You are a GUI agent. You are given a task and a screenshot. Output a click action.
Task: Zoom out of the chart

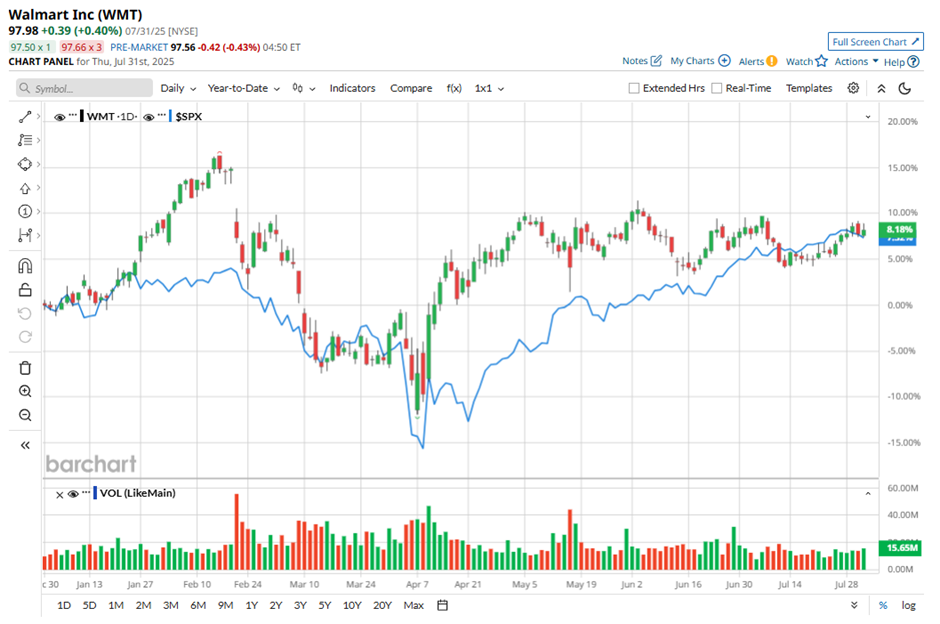pos(25,415)
